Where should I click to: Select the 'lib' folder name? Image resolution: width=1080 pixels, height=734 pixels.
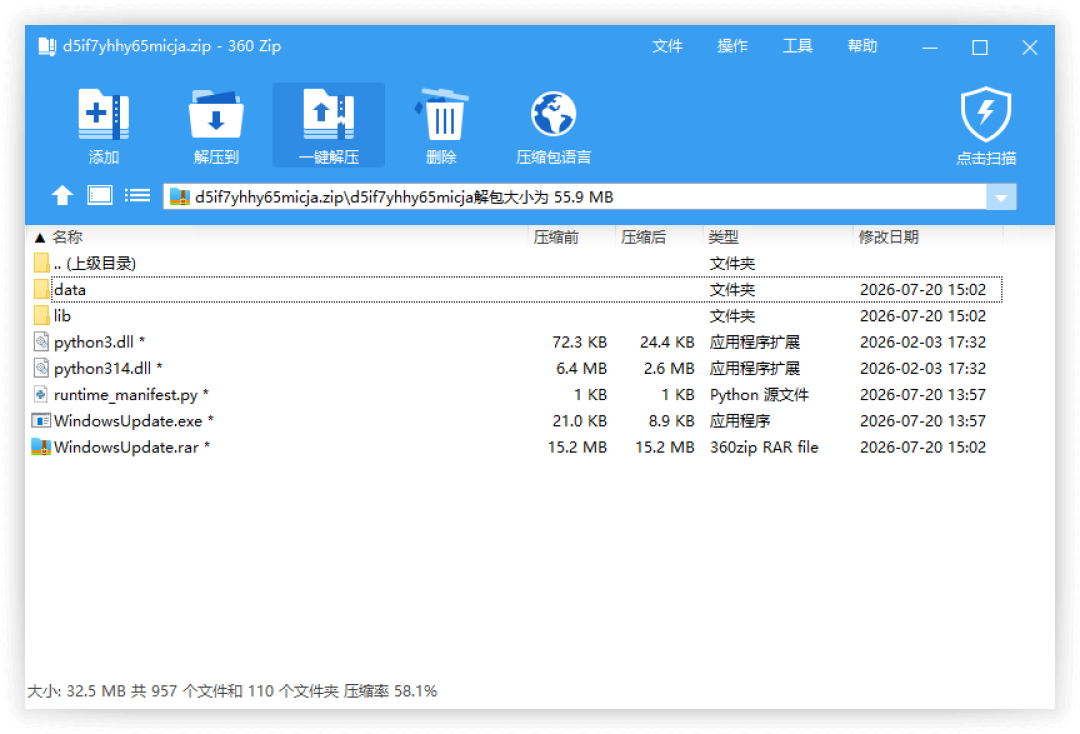[x=62, y=316]
